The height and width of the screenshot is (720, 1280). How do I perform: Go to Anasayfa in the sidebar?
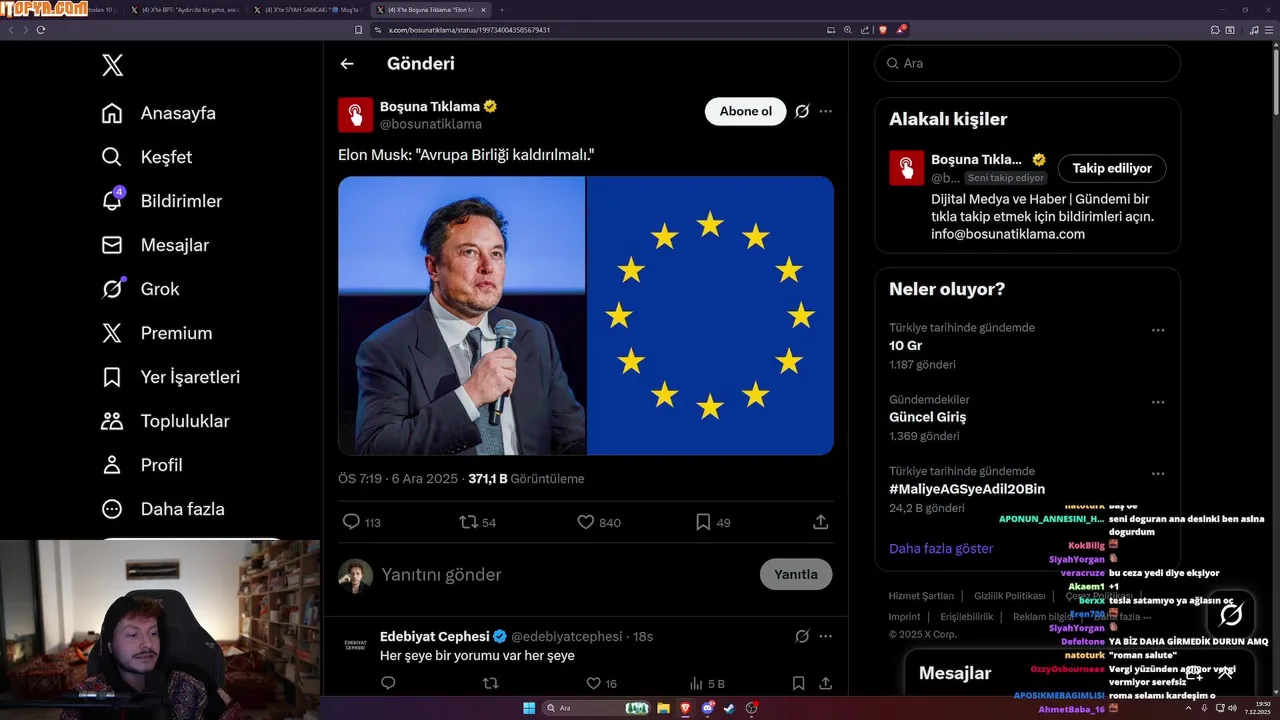click(x=159, y=113)
